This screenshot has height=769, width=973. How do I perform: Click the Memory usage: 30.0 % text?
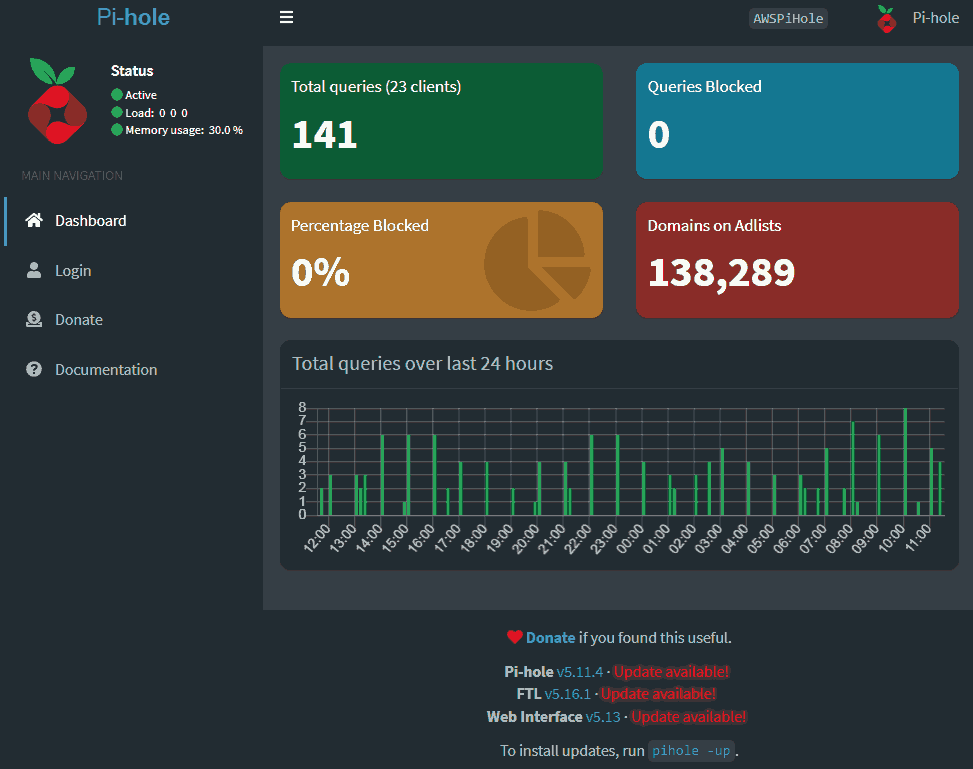[x=184, y=130]
